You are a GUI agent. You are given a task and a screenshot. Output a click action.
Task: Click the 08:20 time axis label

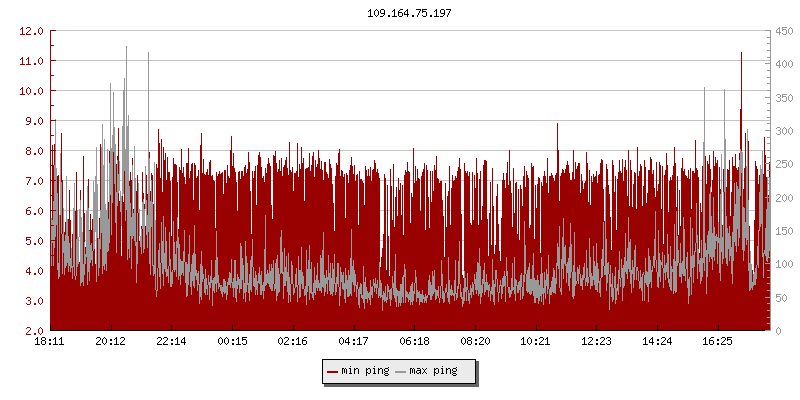475,342
